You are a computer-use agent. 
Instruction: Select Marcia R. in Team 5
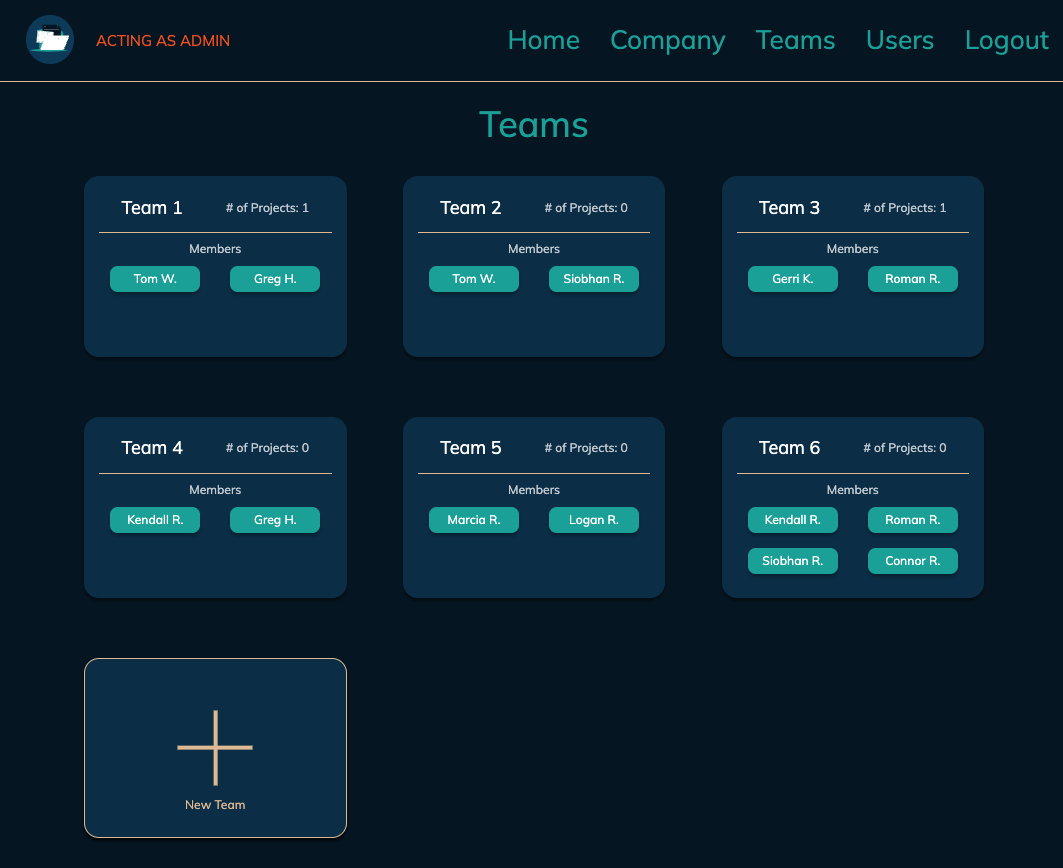coord(474,520)
